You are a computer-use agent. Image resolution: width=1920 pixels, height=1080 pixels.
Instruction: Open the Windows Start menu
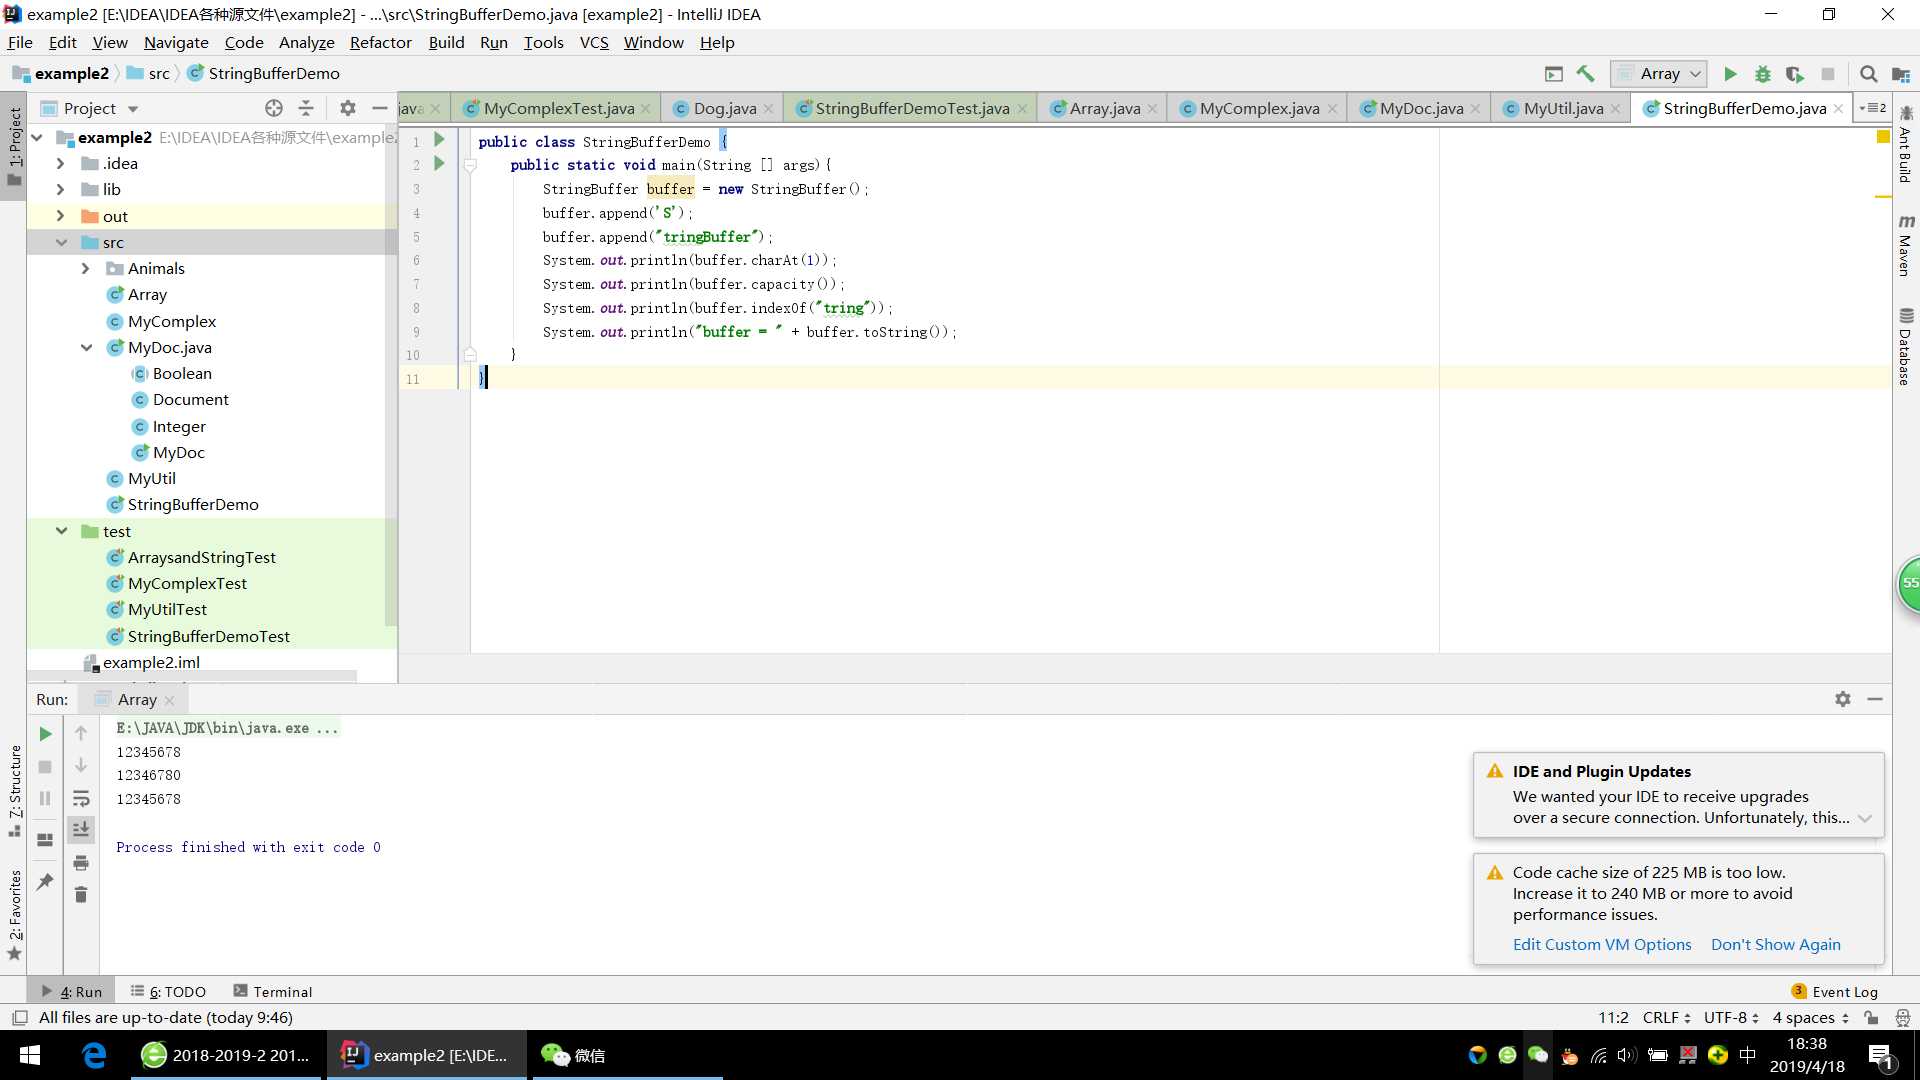click(30, 1055)
